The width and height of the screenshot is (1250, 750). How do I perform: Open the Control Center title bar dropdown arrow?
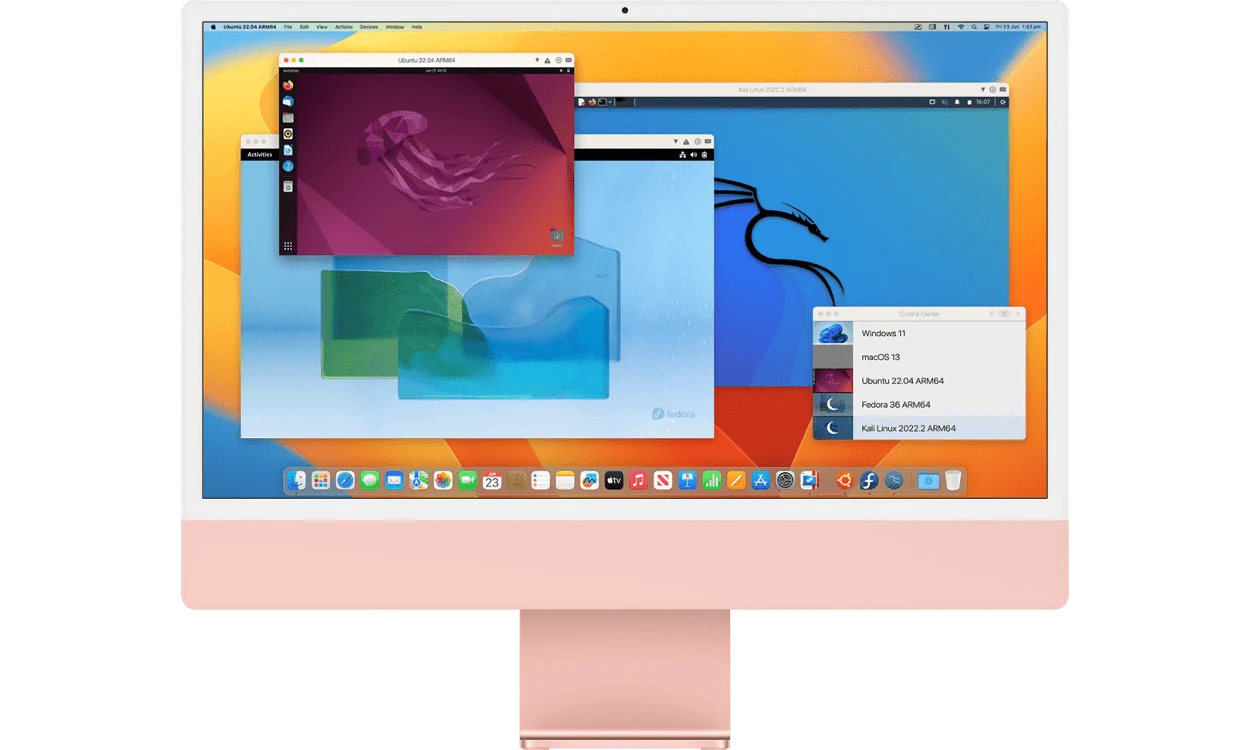click(x=1018, y=314)
